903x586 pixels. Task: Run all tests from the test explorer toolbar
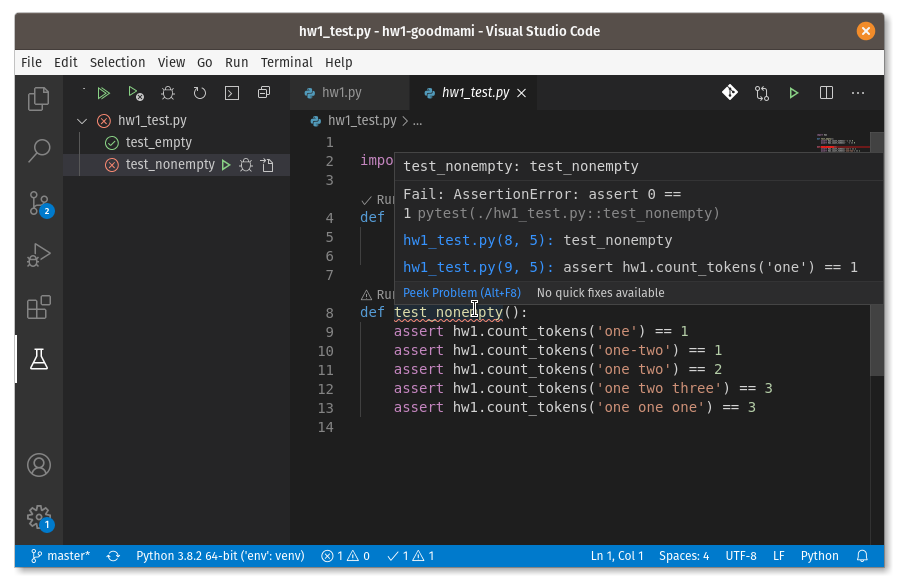103,92
